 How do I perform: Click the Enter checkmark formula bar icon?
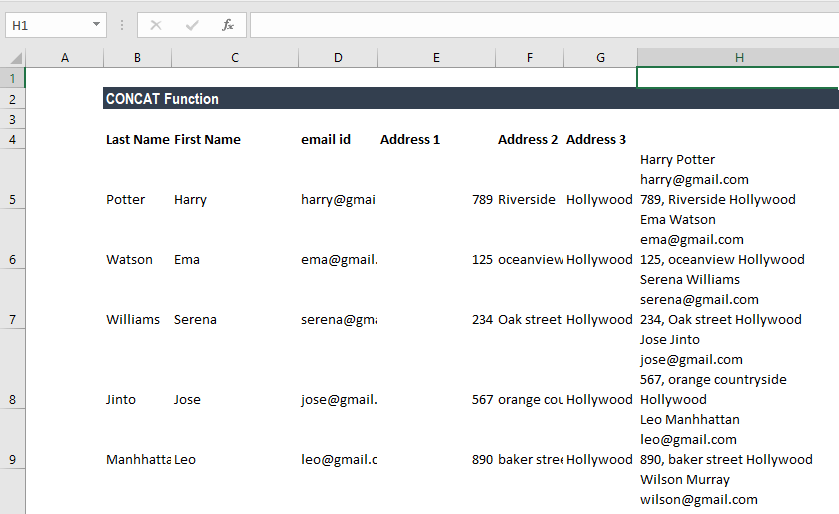pos(192,25)
